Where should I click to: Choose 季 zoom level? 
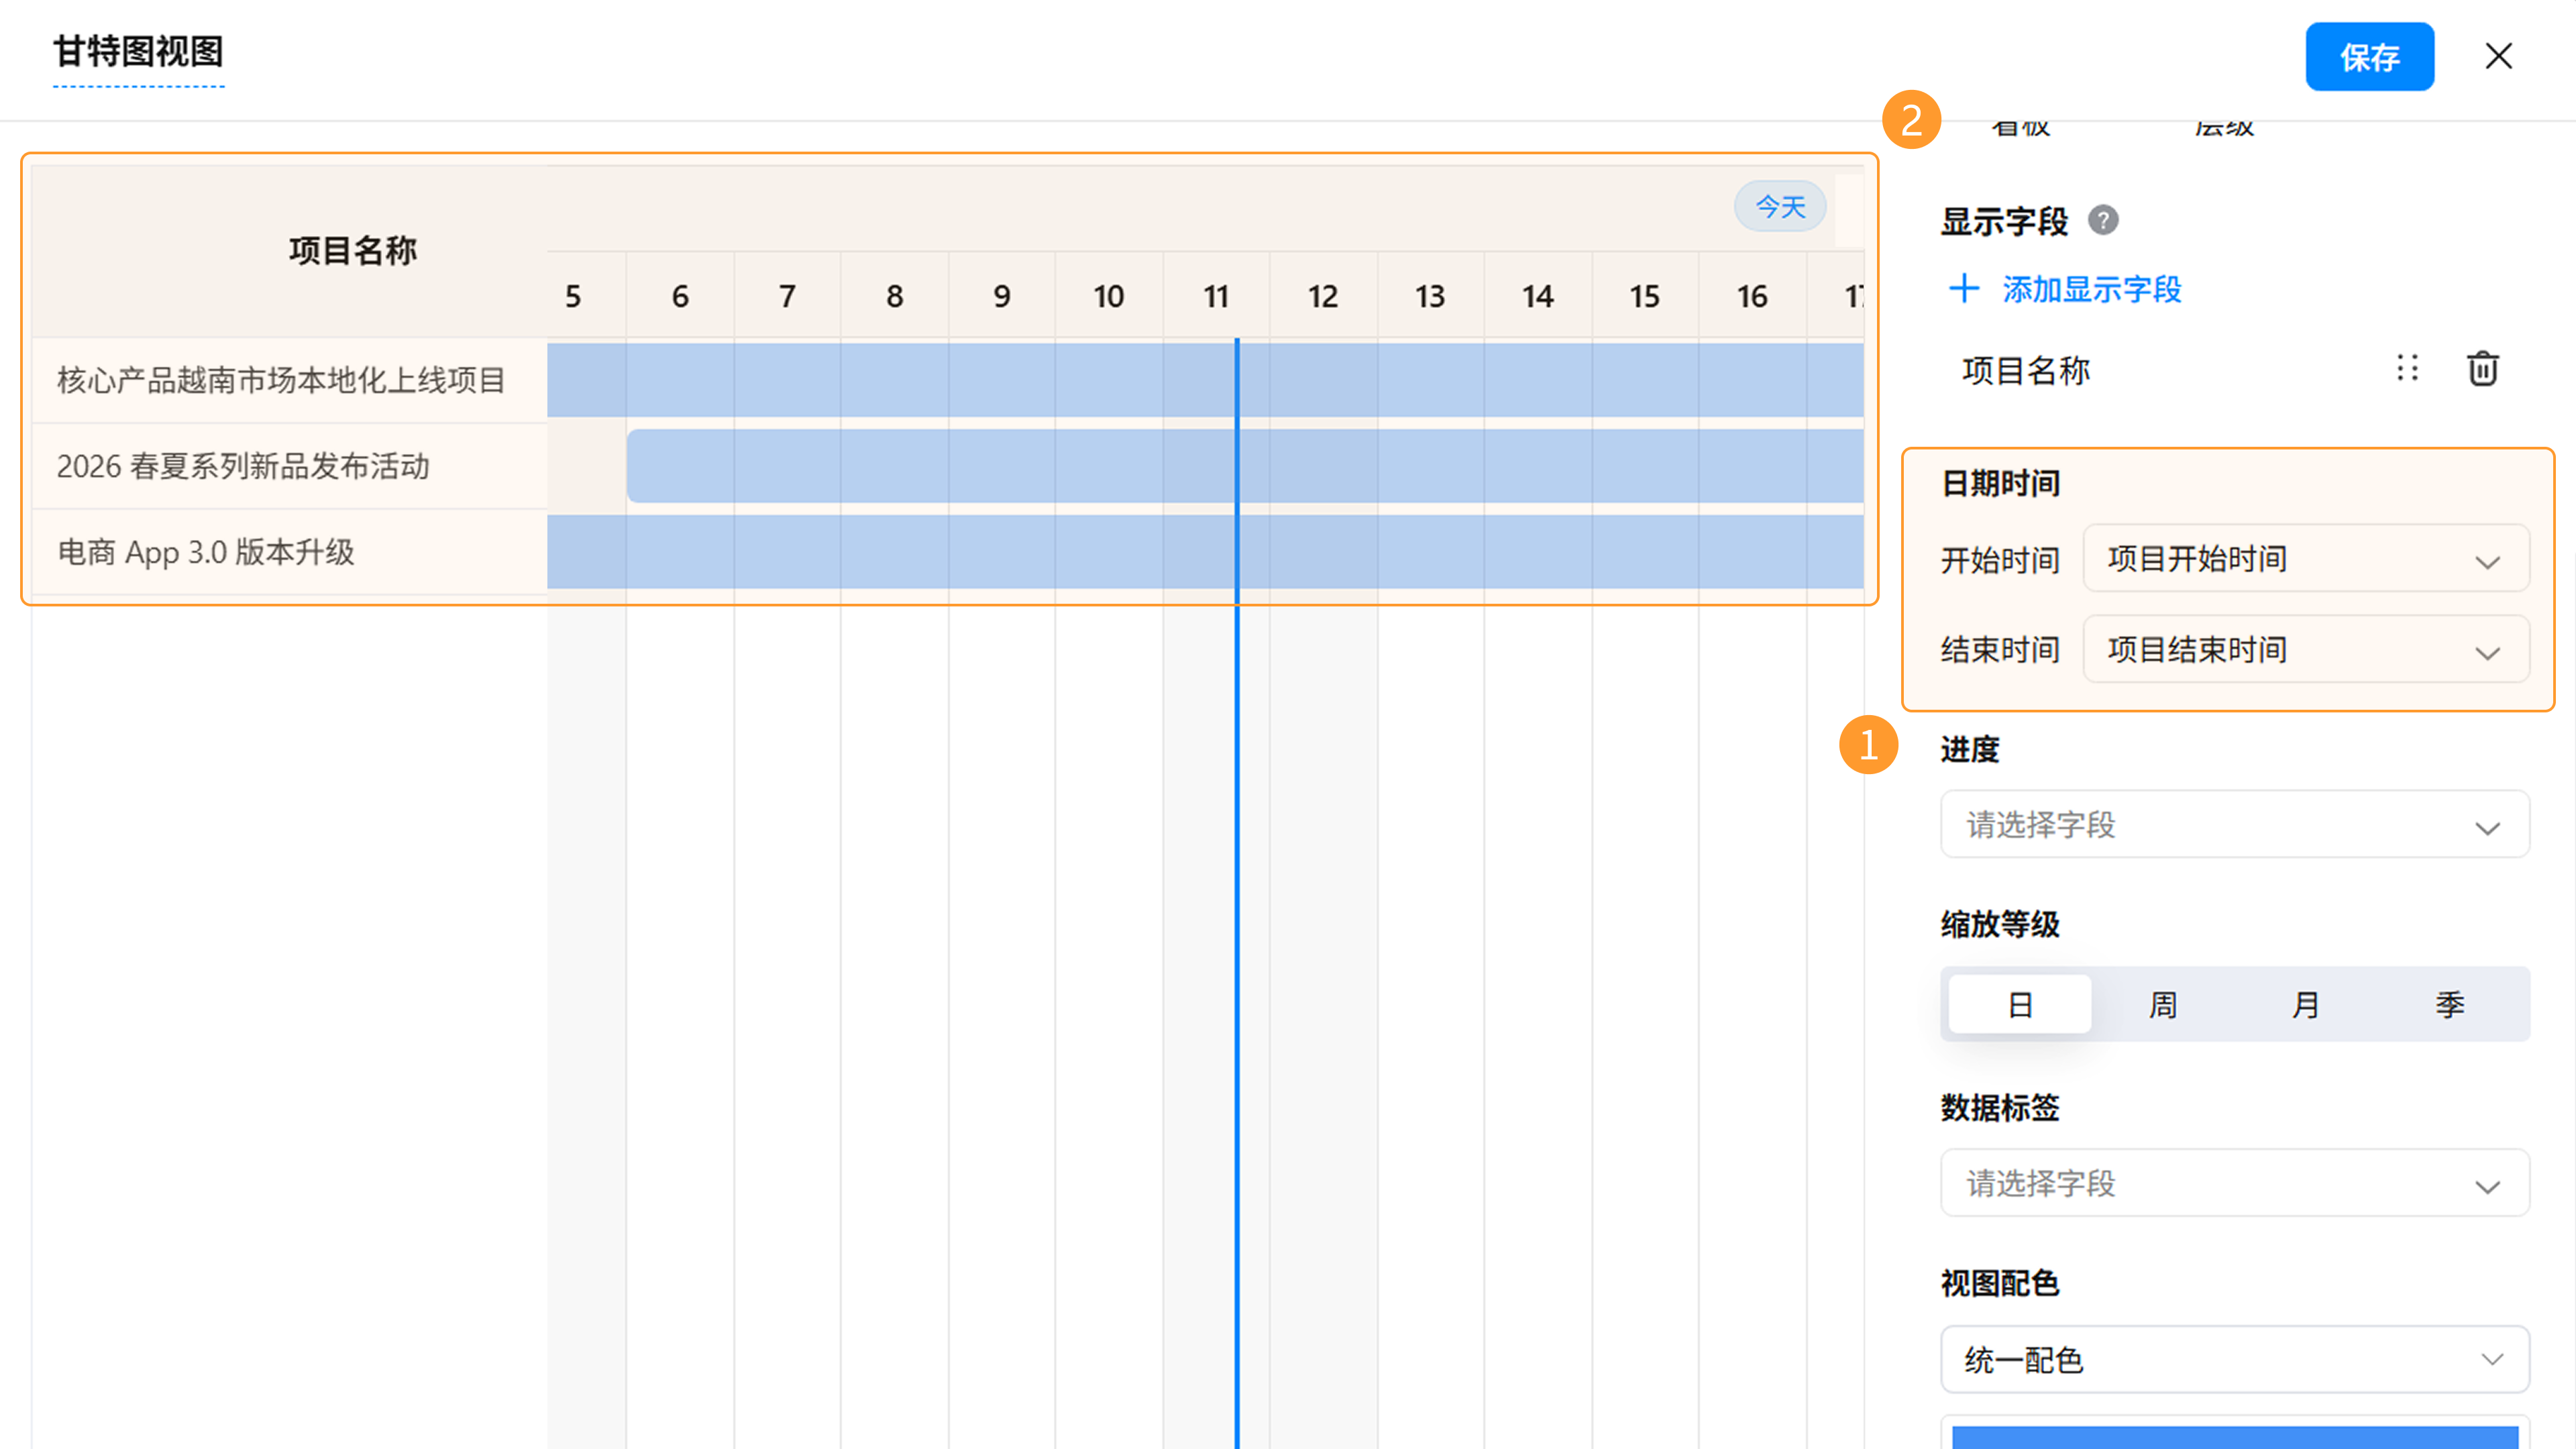point(2449,1004)
